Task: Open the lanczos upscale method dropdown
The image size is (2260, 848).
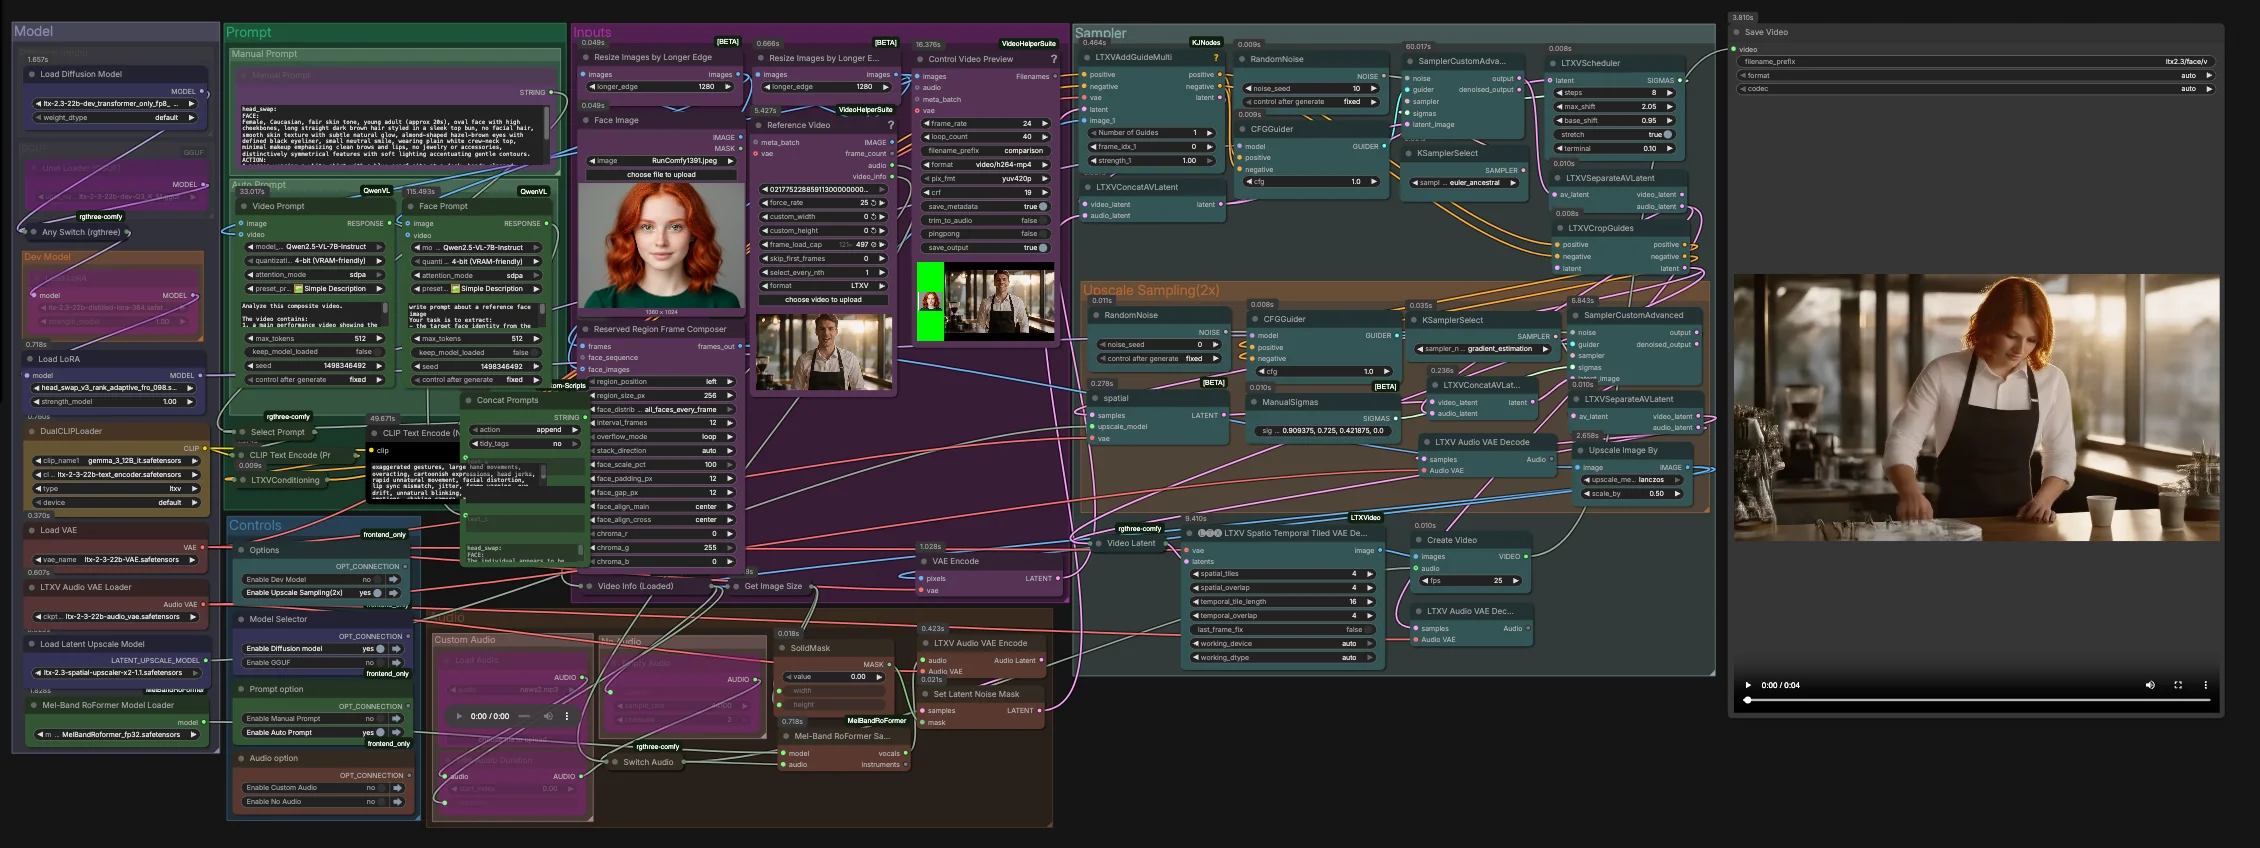Action: [1632, 480]
